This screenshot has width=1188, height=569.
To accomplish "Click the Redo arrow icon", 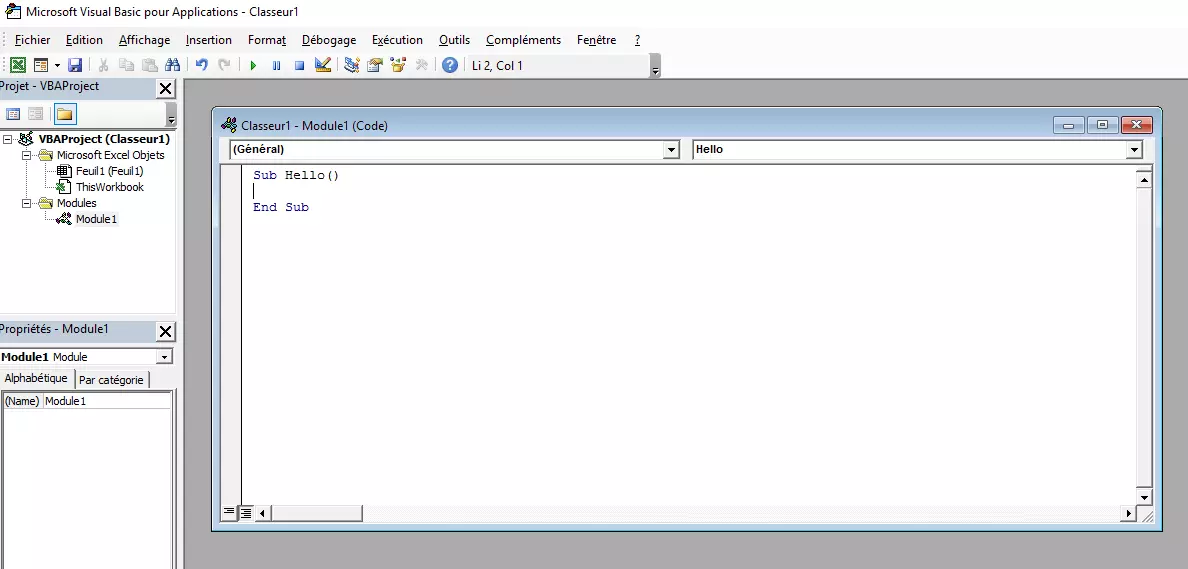I will pos(224,65).
